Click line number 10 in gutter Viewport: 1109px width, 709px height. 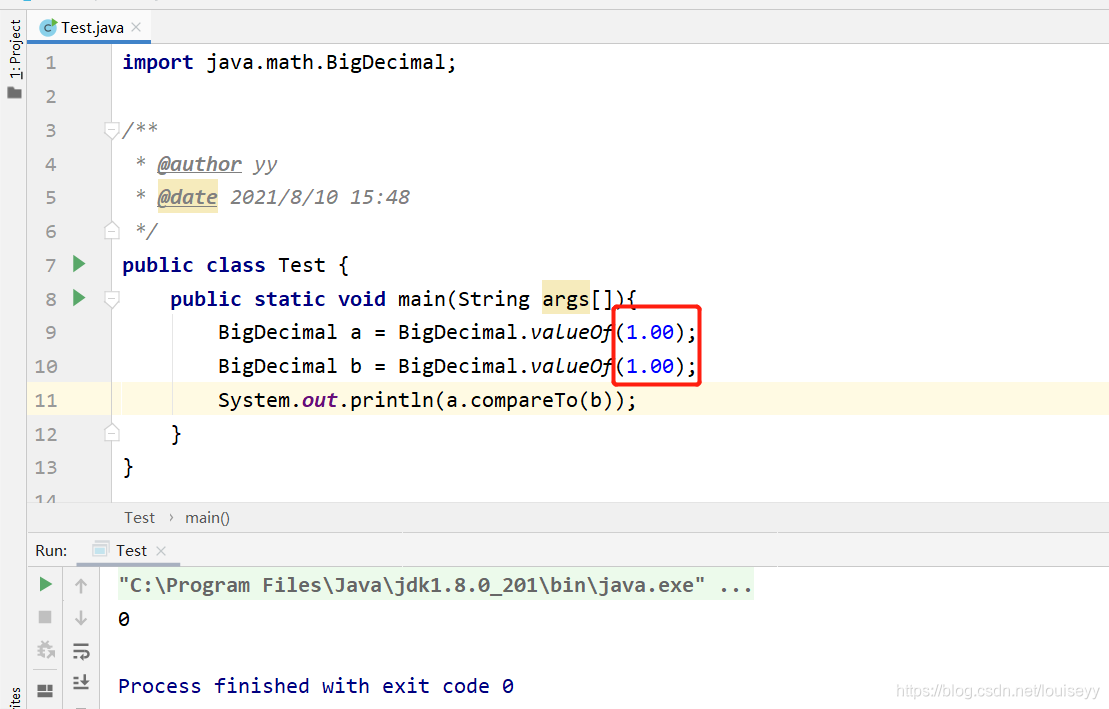point(46,367)
